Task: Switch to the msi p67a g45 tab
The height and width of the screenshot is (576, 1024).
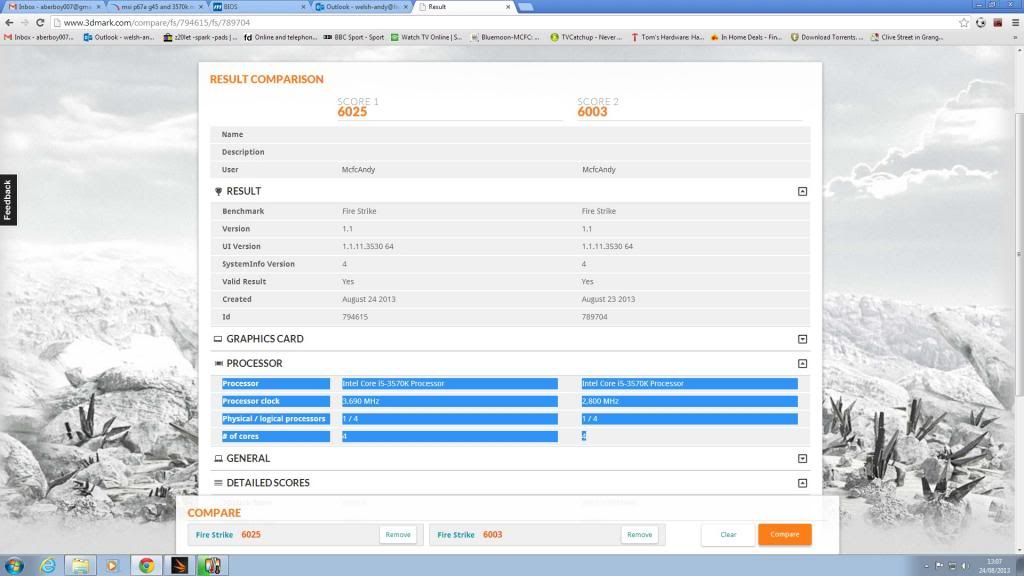Action: 155,7
